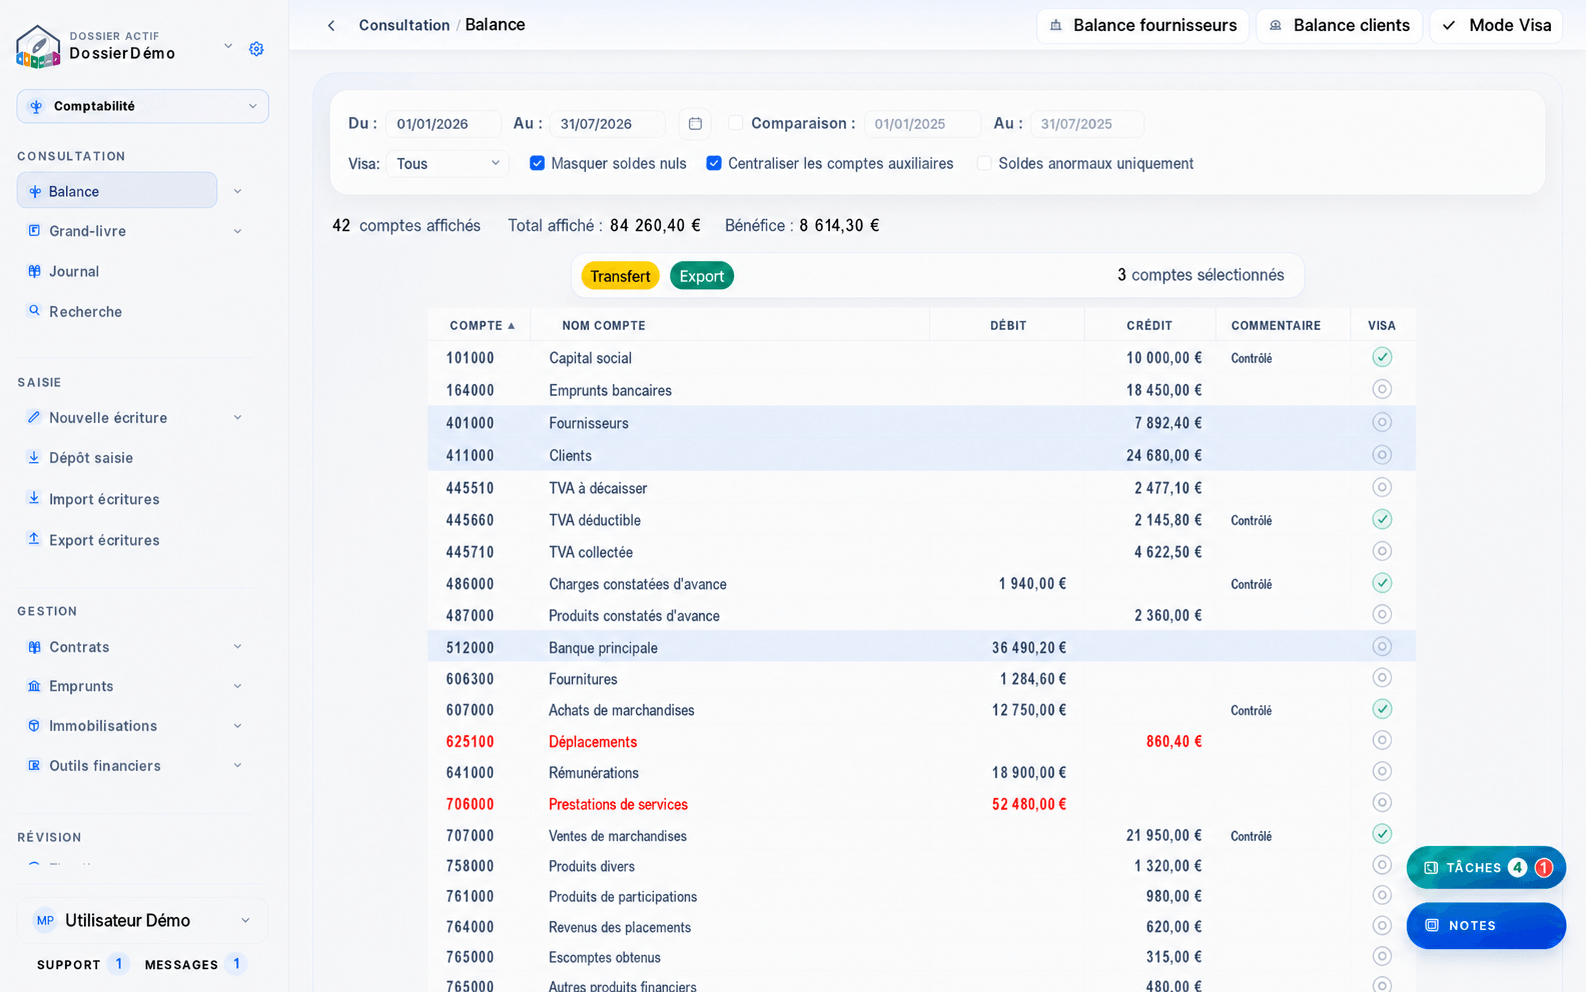
Task: Click the Balance sidebar icon
Action: click(x=35, y=191)
